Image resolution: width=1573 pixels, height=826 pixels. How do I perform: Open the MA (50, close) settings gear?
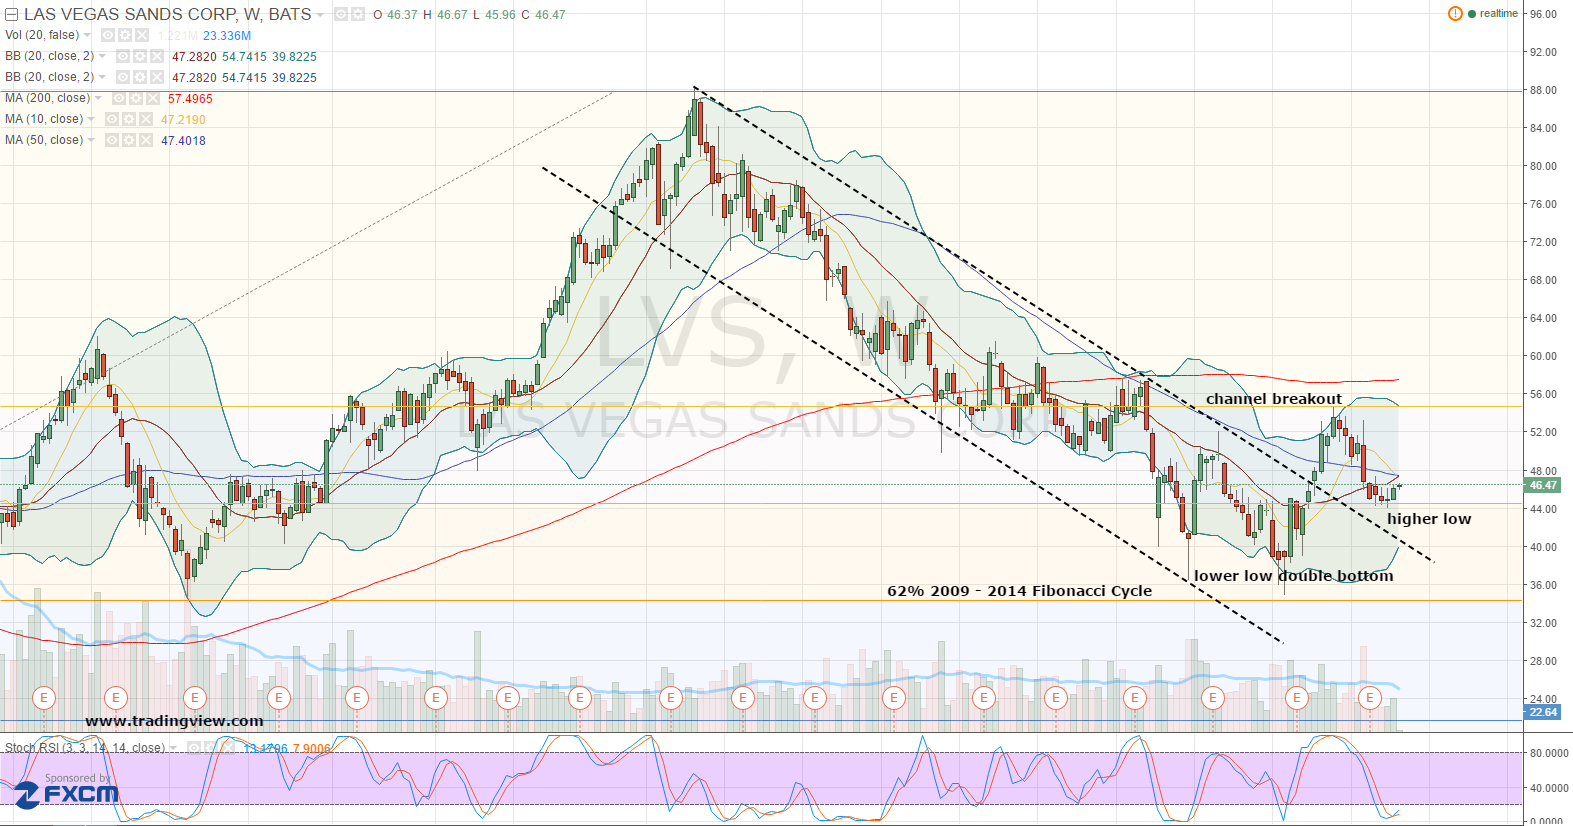[x=129, y=140]
